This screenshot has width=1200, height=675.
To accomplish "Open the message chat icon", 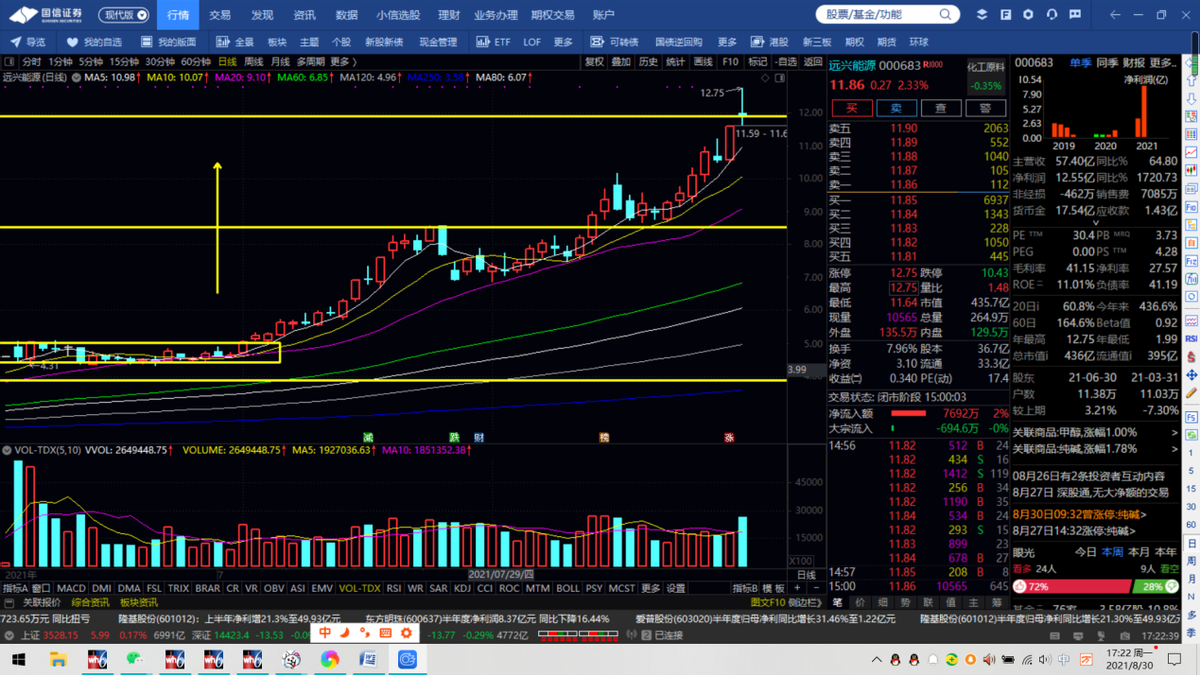I will point(1075,15).
